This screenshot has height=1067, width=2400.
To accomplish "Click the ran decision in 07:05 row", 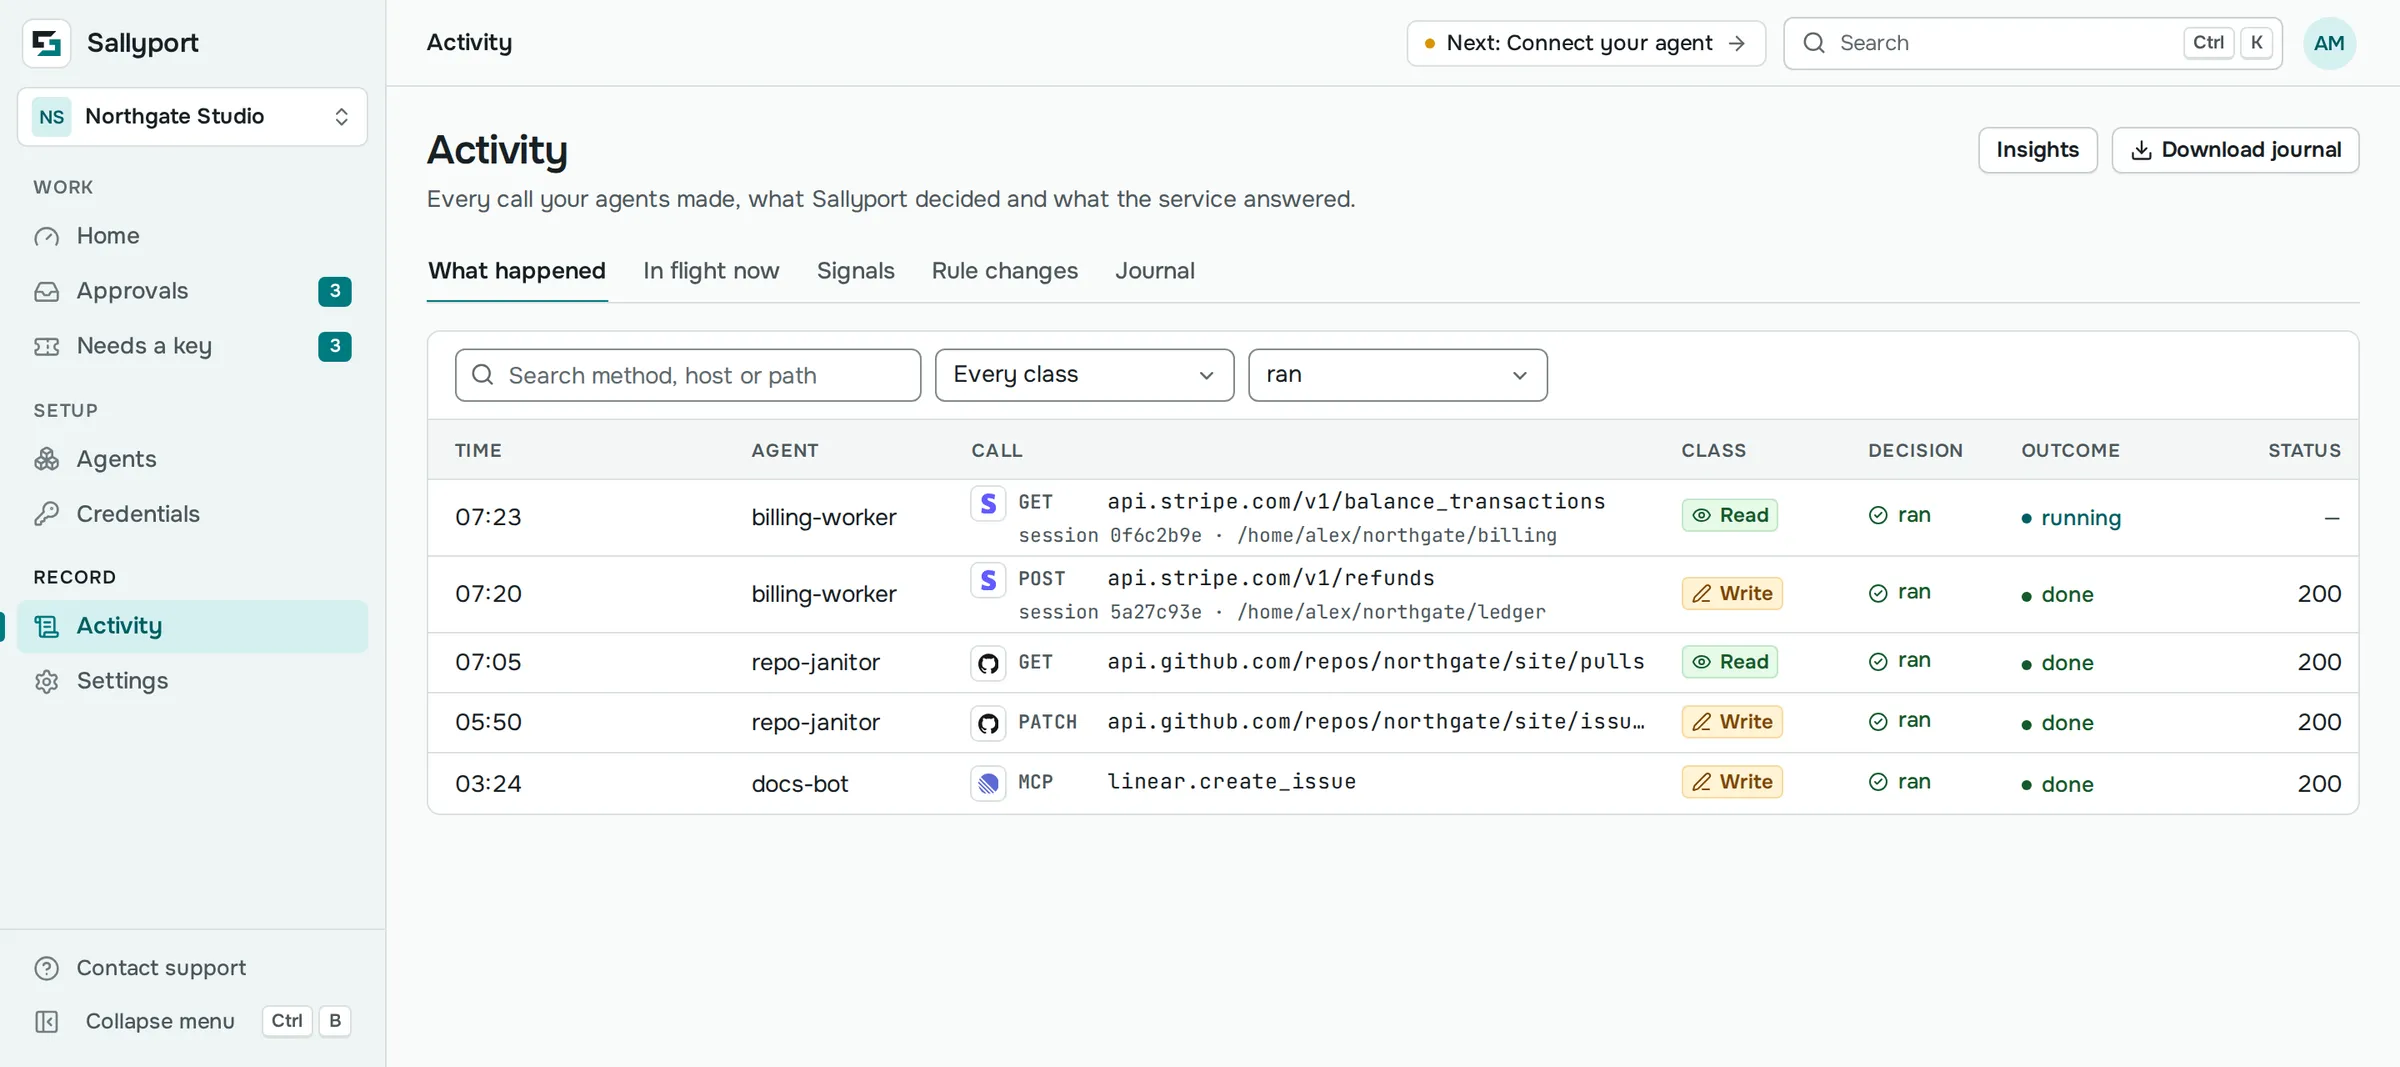I will pos(1899,661).
